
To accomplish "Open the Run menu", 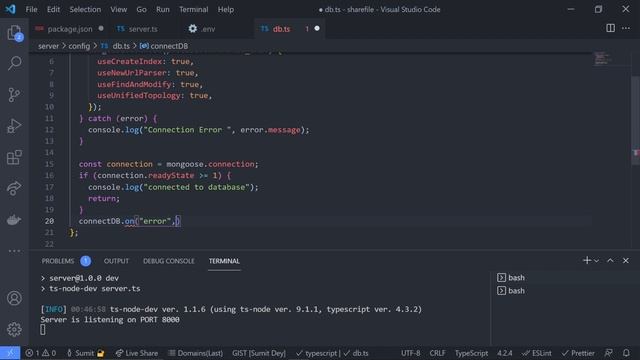I will (162, 9).
